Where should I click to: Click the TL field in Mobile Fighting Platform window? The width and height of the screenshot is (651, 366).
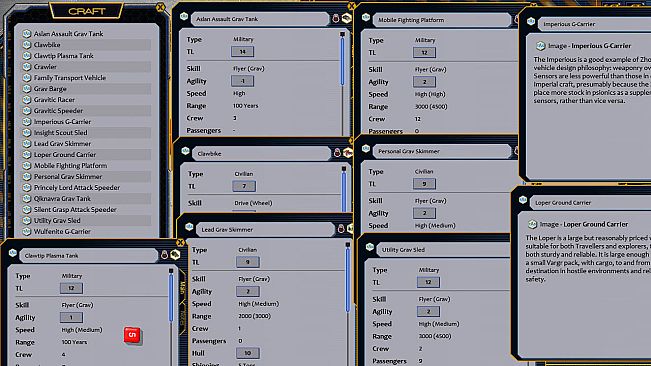424,53
